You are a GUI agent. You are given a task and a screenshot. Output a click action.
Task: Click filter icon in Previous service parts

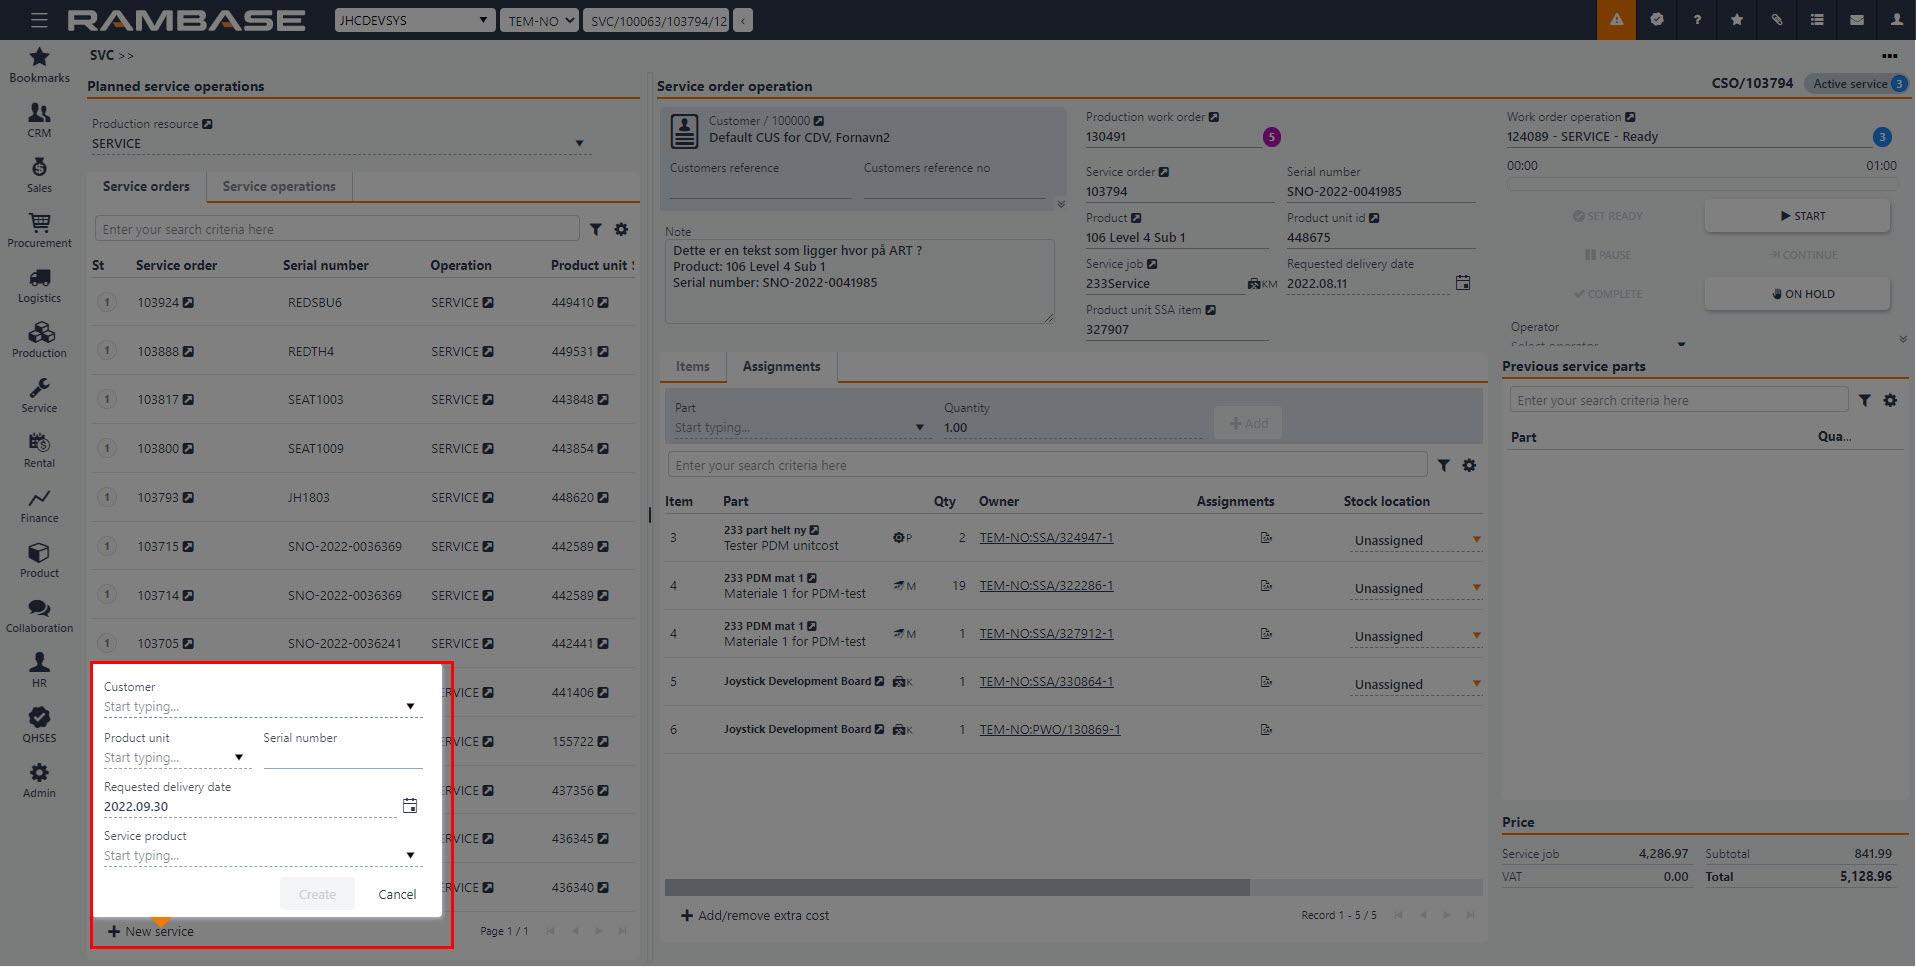coord(1865,401)
